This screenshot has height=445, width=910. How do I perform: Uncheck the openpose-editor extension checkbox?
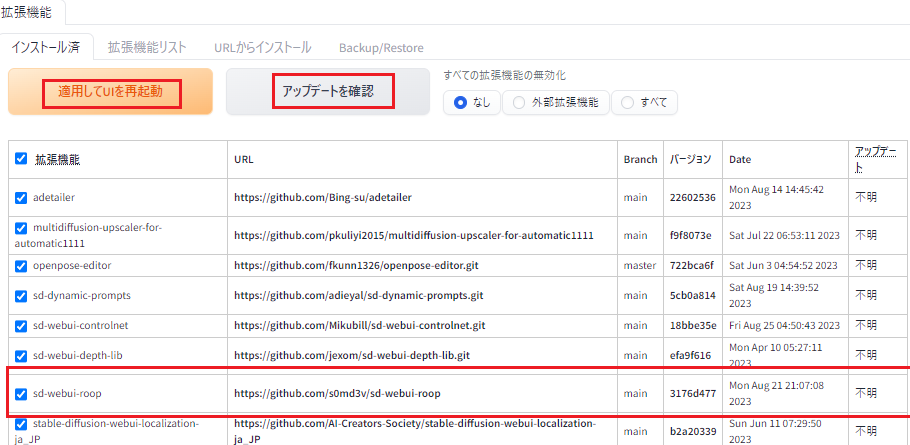21,266
